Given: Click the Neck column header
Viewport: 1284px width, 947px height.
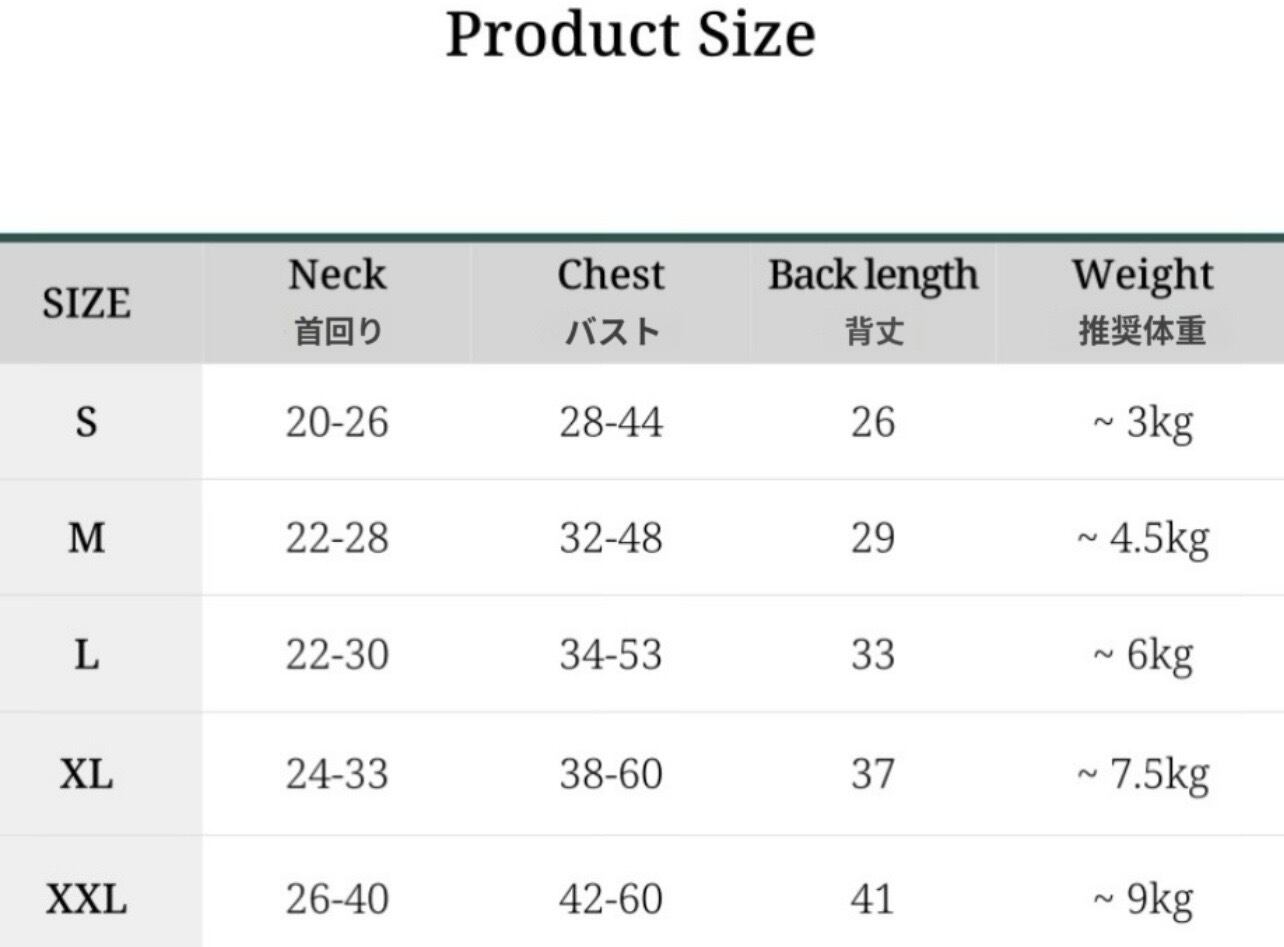Looking at the screenshot, I should [337, 276].
